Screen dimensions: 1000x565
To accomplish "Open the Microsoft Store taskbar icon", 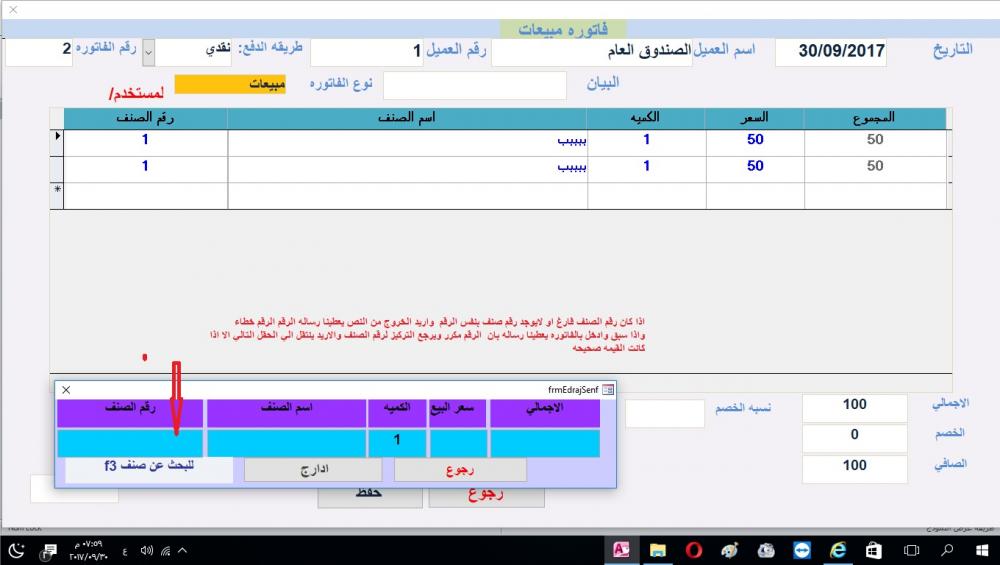I will point(873,550).
